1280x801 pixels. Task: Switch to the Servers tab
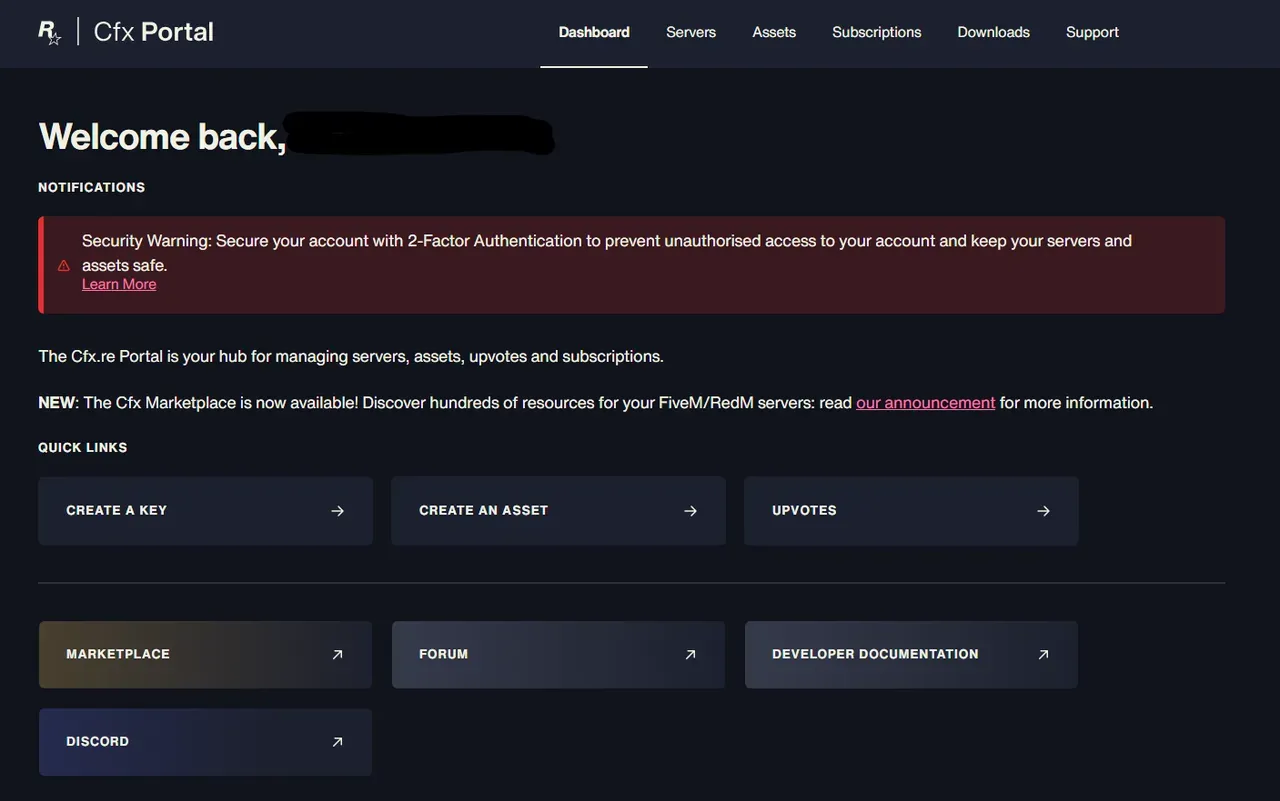click(691, 32)
